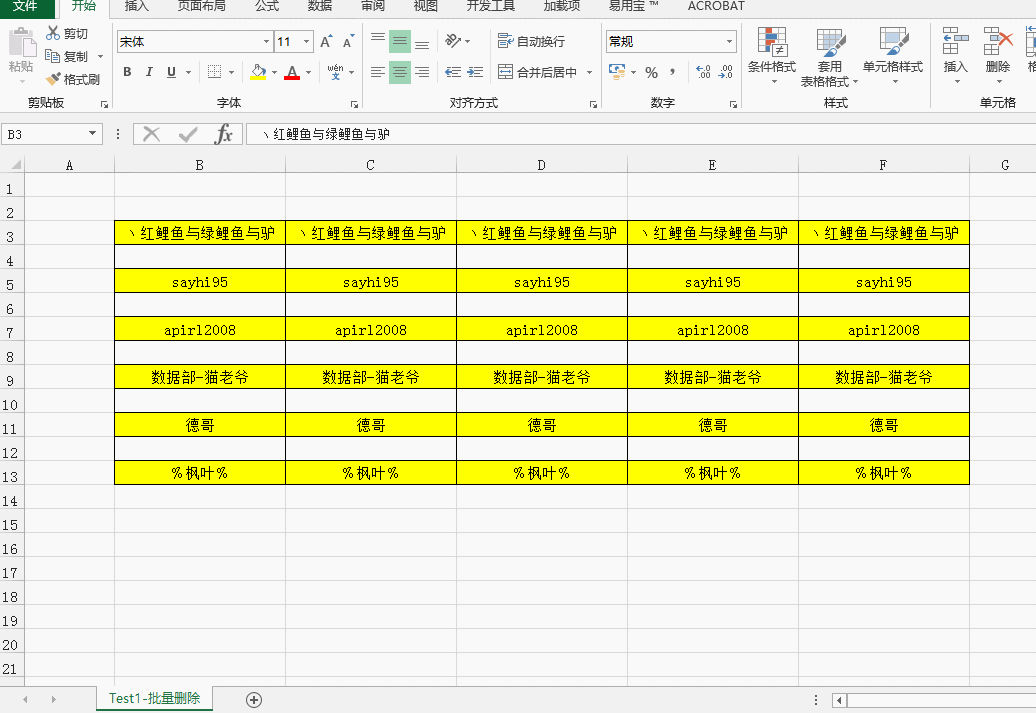Toggle Wrap Text (自动换行)
This screenshot has width=1036, height=713.
(x=531, y=41)
